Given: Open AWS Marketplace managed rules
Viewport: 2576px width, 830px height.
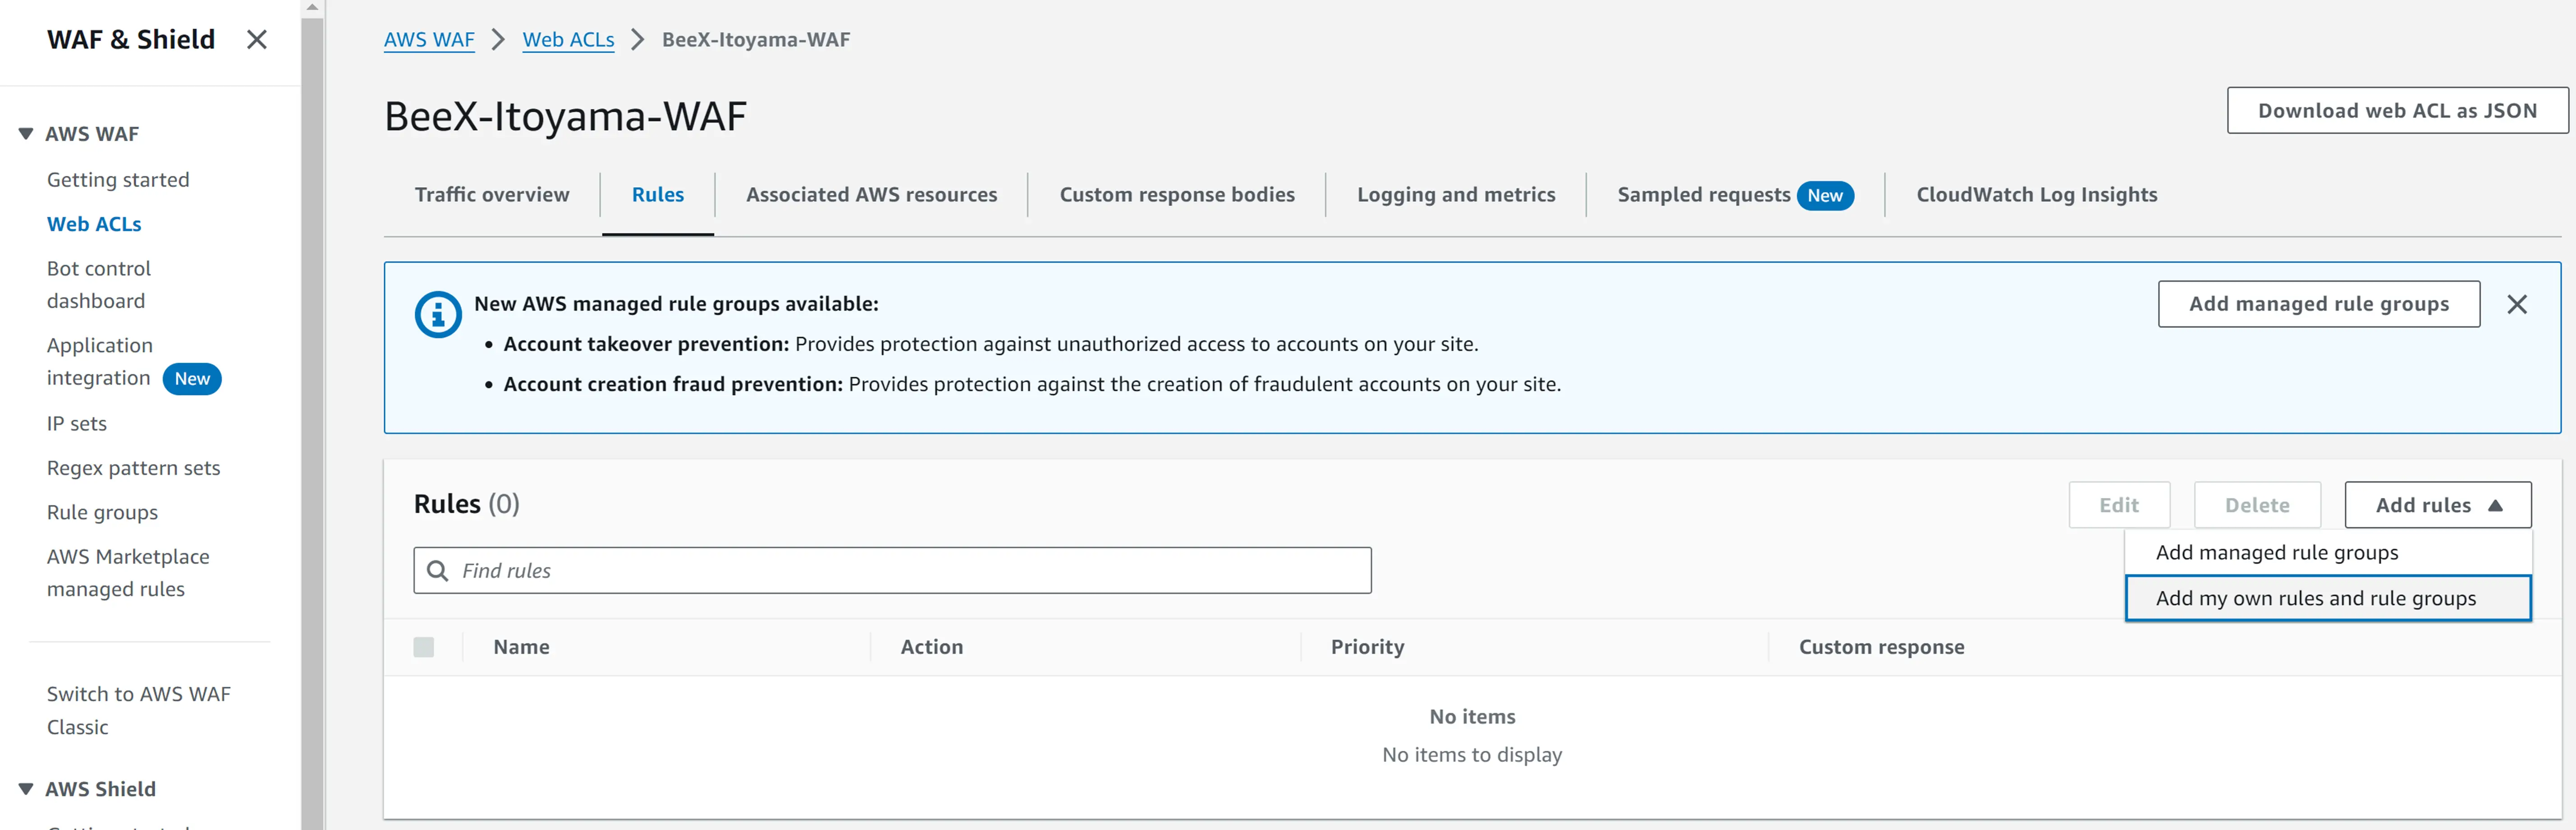Looking at the screenshot, I should click(128, 573).
